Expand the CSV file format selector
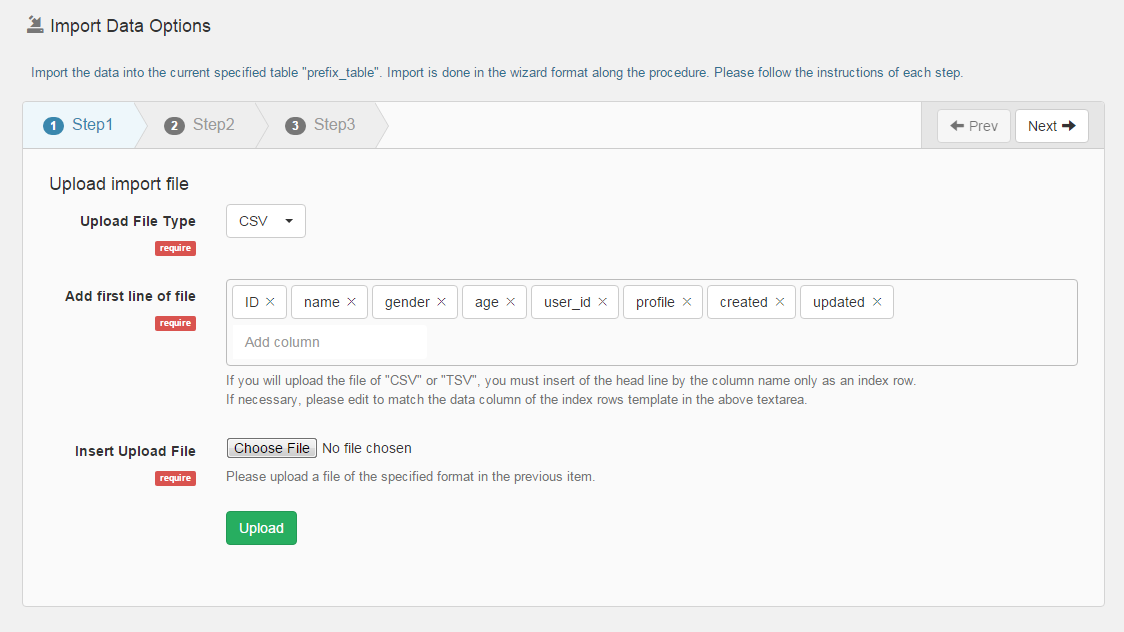Image resolution: width=1124 pixels, height=632 pixels. click(265, 221)
